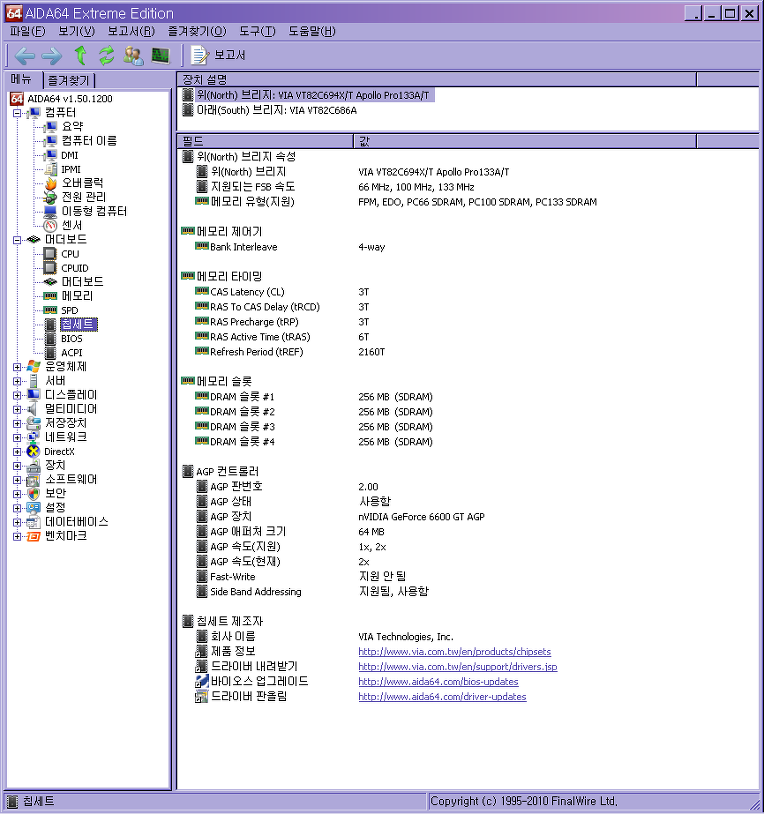Click the green Up level arrow
The height and width of the screenshot is (814, 764).
tap(80, 55)
